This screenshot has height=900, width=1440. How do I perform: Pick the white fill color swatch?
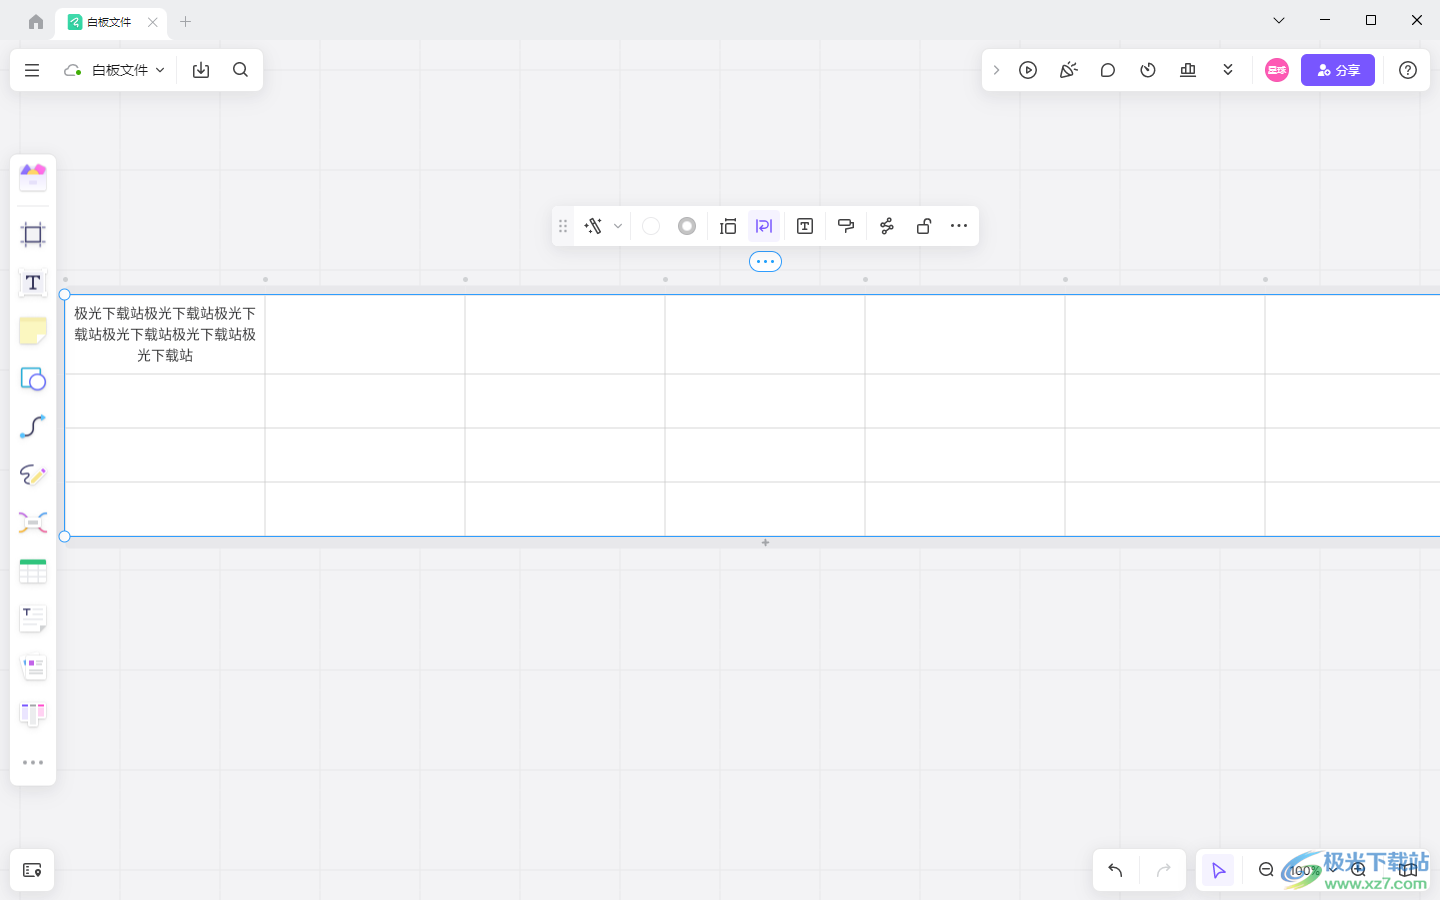coord(651,226)
